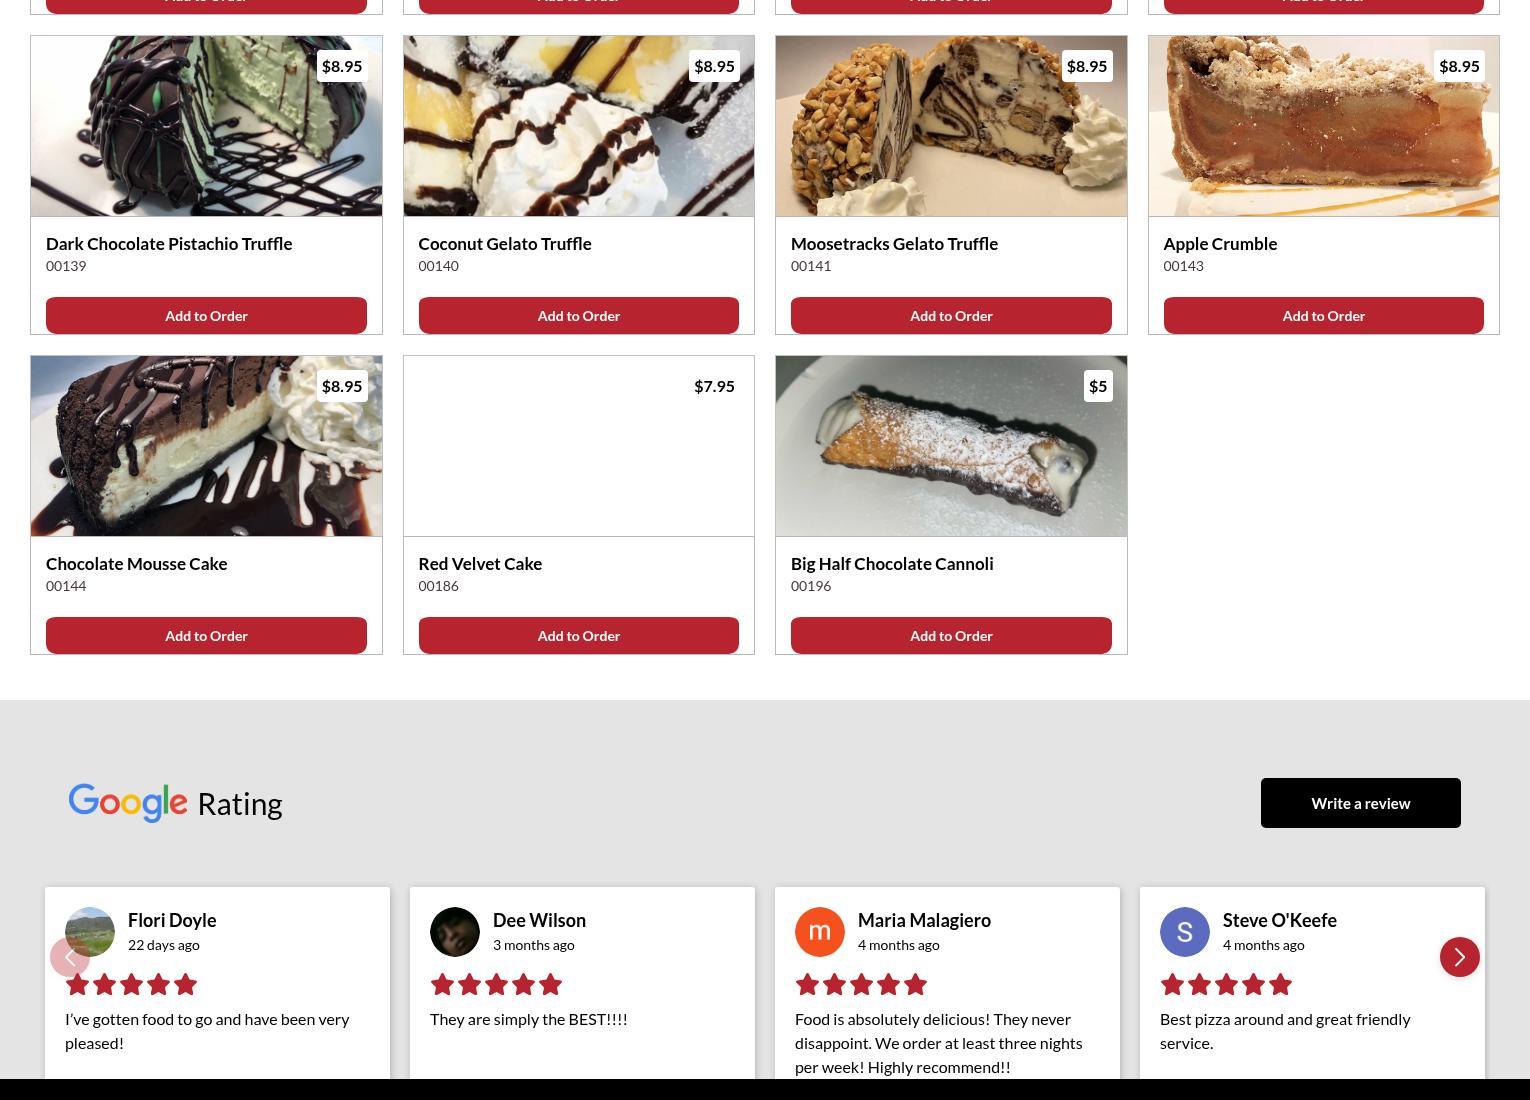
Task: Click Flori Doyle's profile avatar
Action: tap(90, 932)
